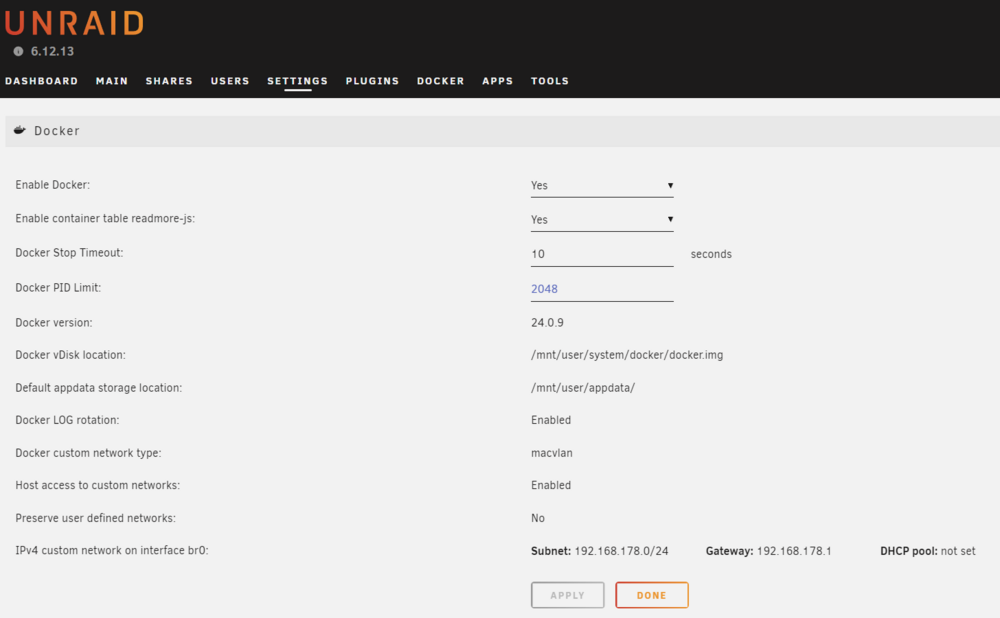Focus the Docker PID Limit field
1000x618 pixels.
(602, 289)
